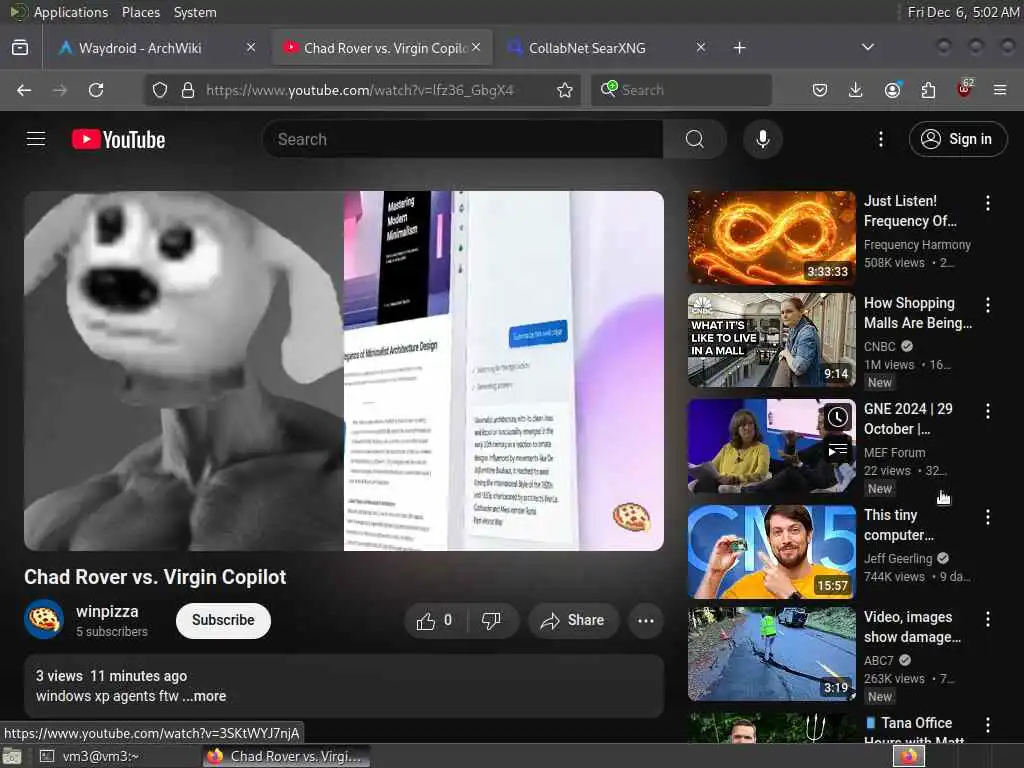Open the GNE 2024 | 29 October thumbnail
1024x768 pixels.
(771, 447)
